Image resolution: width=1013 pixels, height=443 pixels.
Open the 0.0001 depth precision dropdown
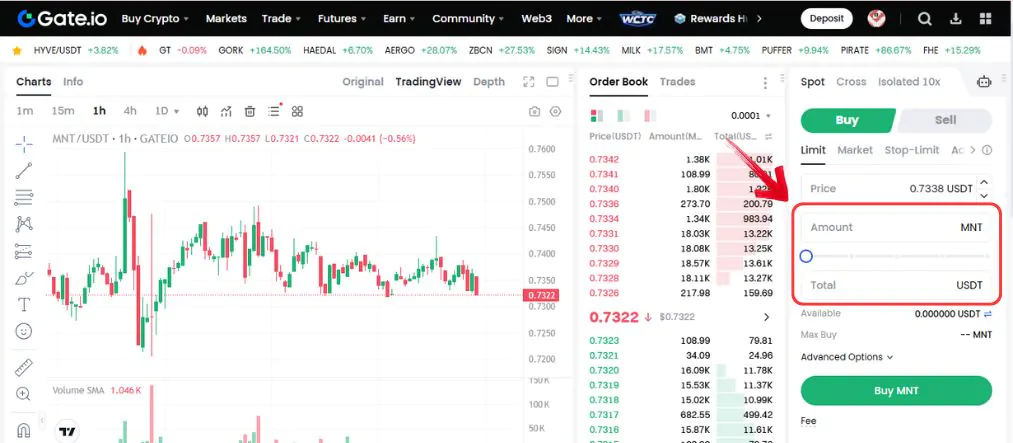pos(751,116)
